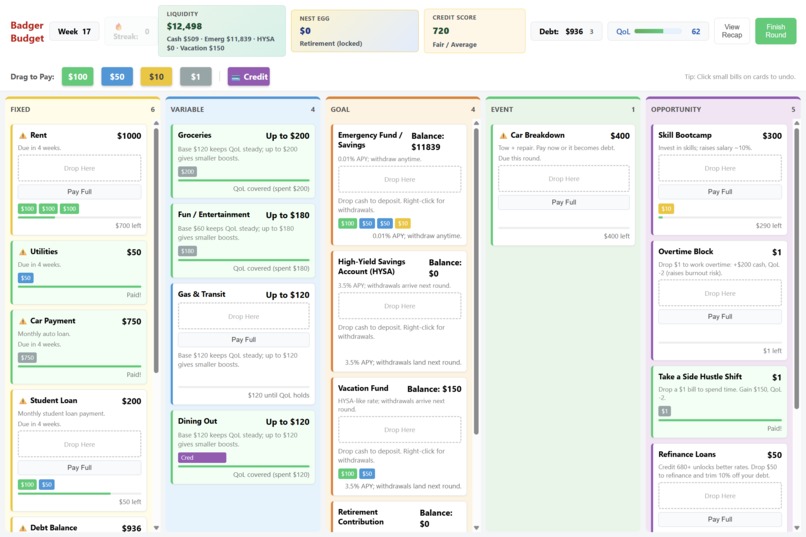Click the Emergency Fund Drop Here zone
The image size is (806, 537).
point(399,179)
